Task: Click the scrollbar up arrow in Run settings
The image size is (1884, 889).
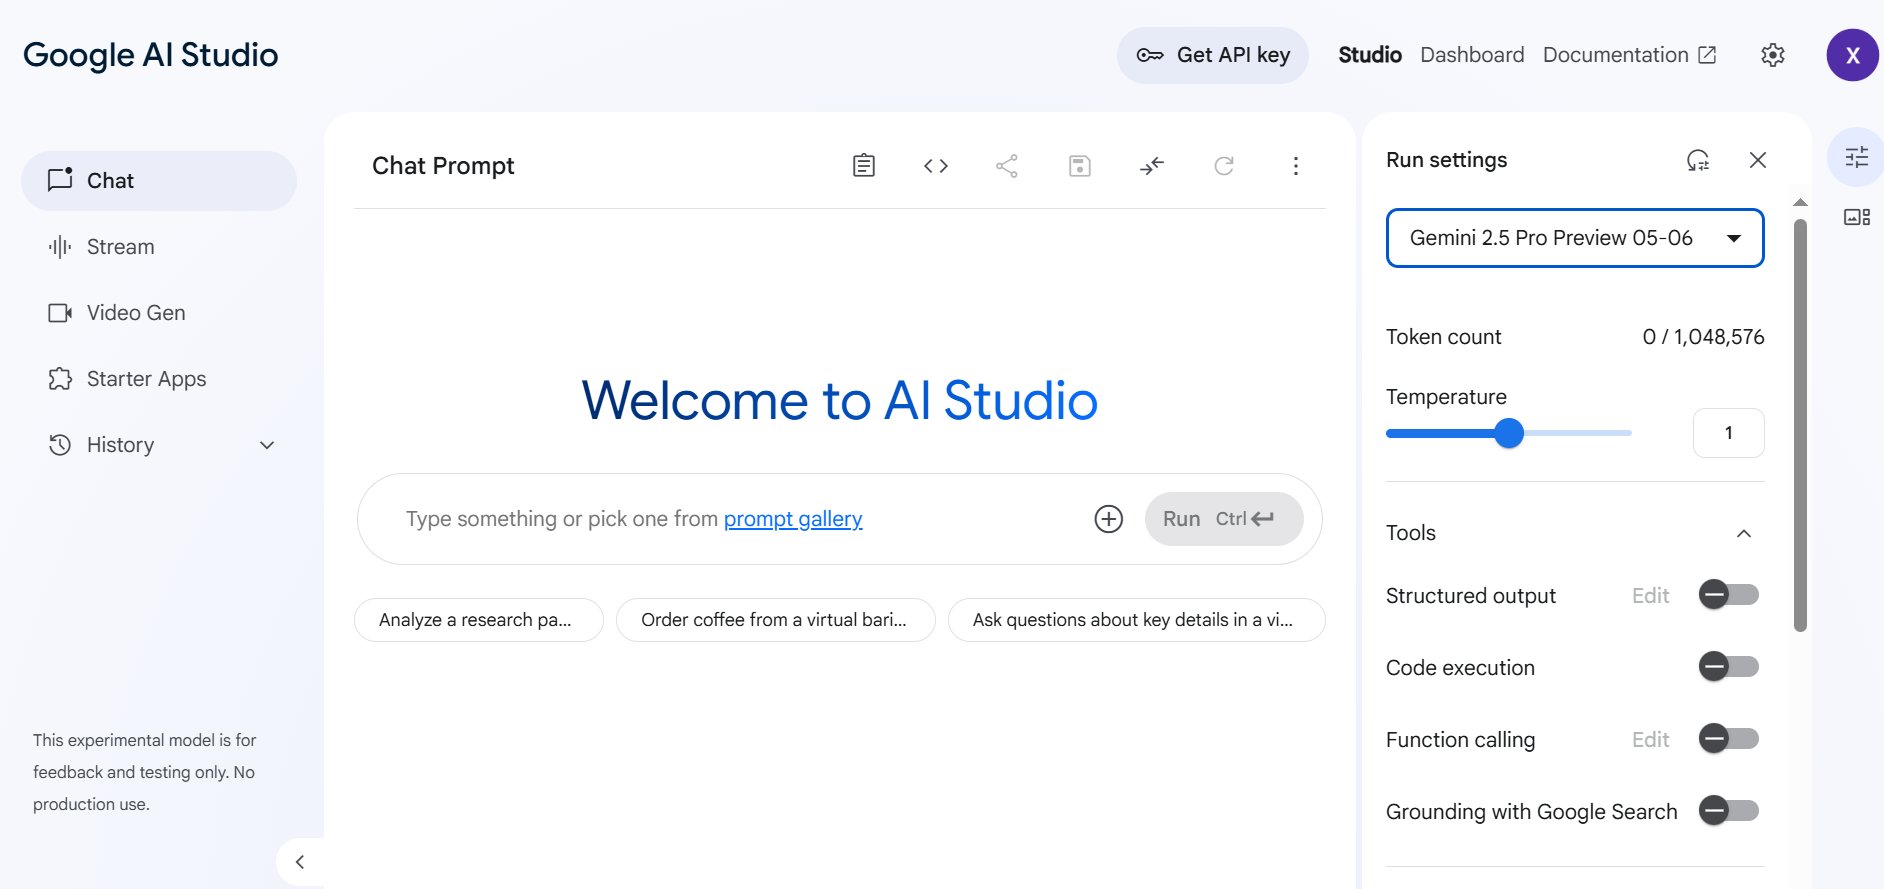Action: pyautogui.click(x=1800, y=203)
